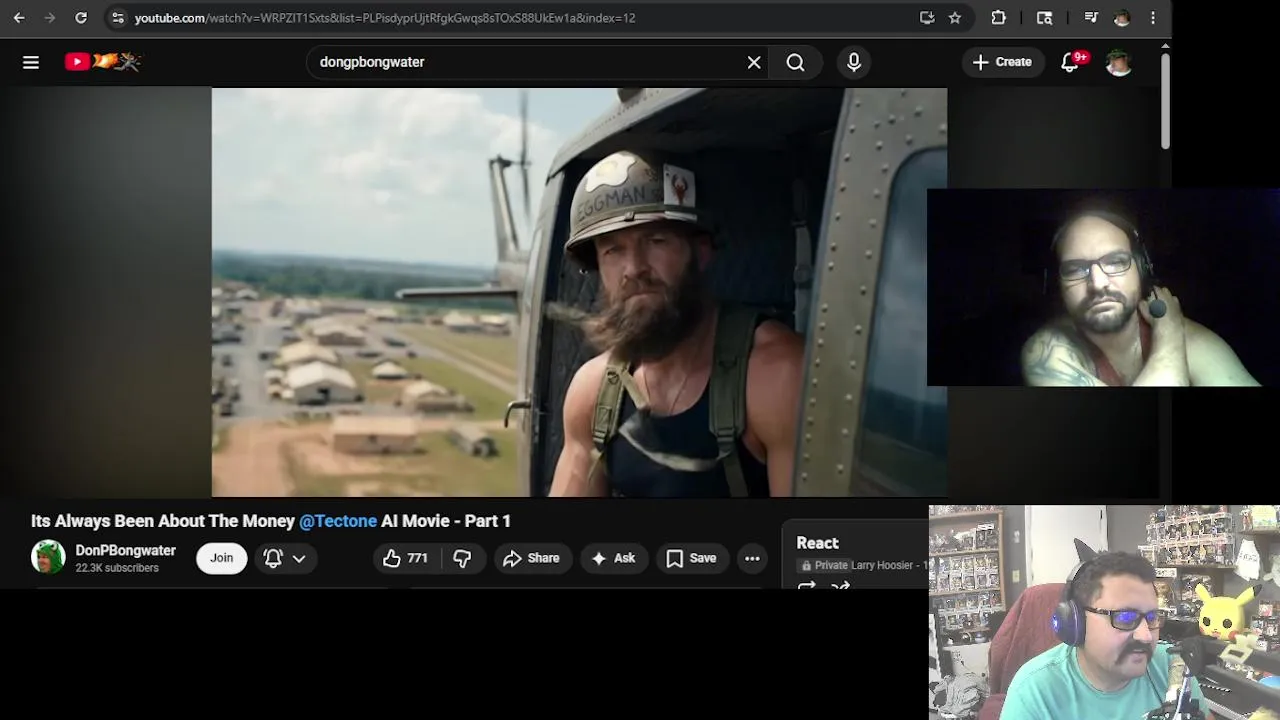1280x720 pixels.
Task: Click the page vertical scrollbar thumb
Action: [1165, 100]
